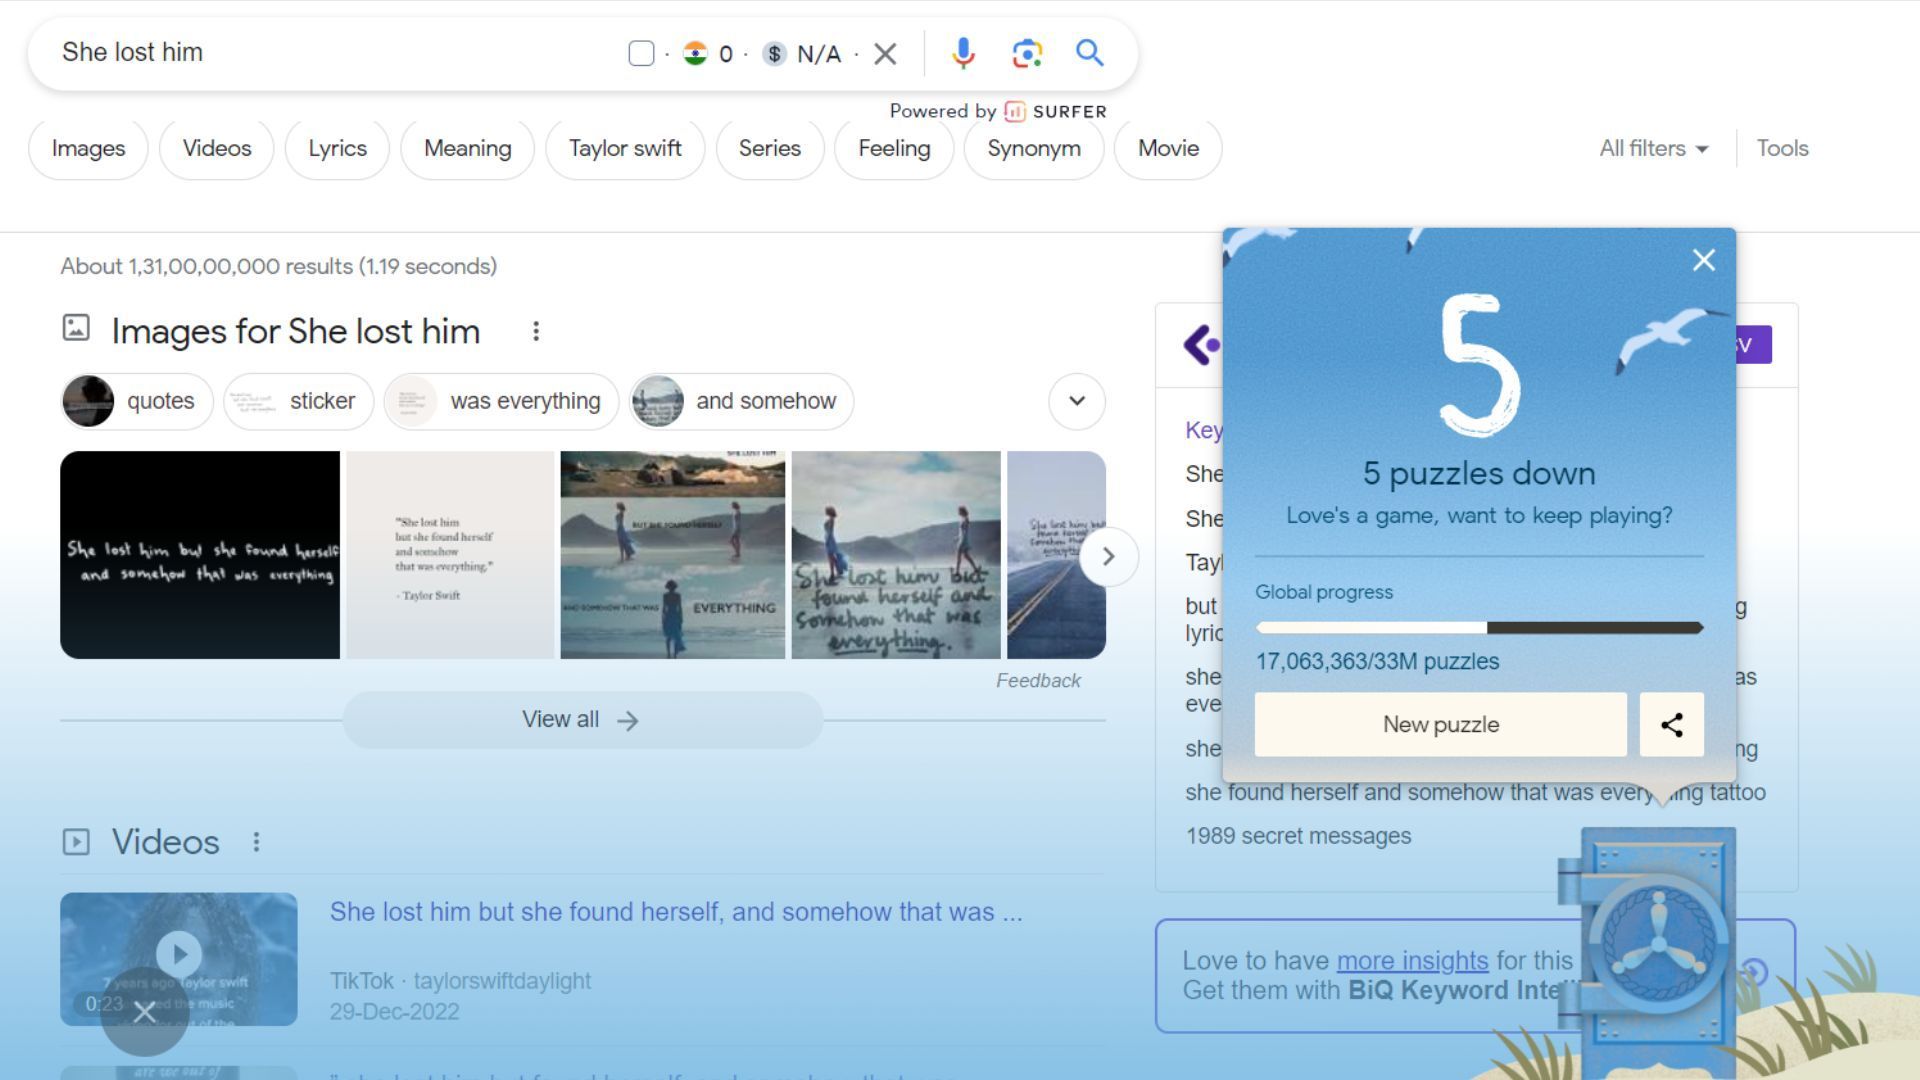Click the Global progress bar

[1479, 628]
